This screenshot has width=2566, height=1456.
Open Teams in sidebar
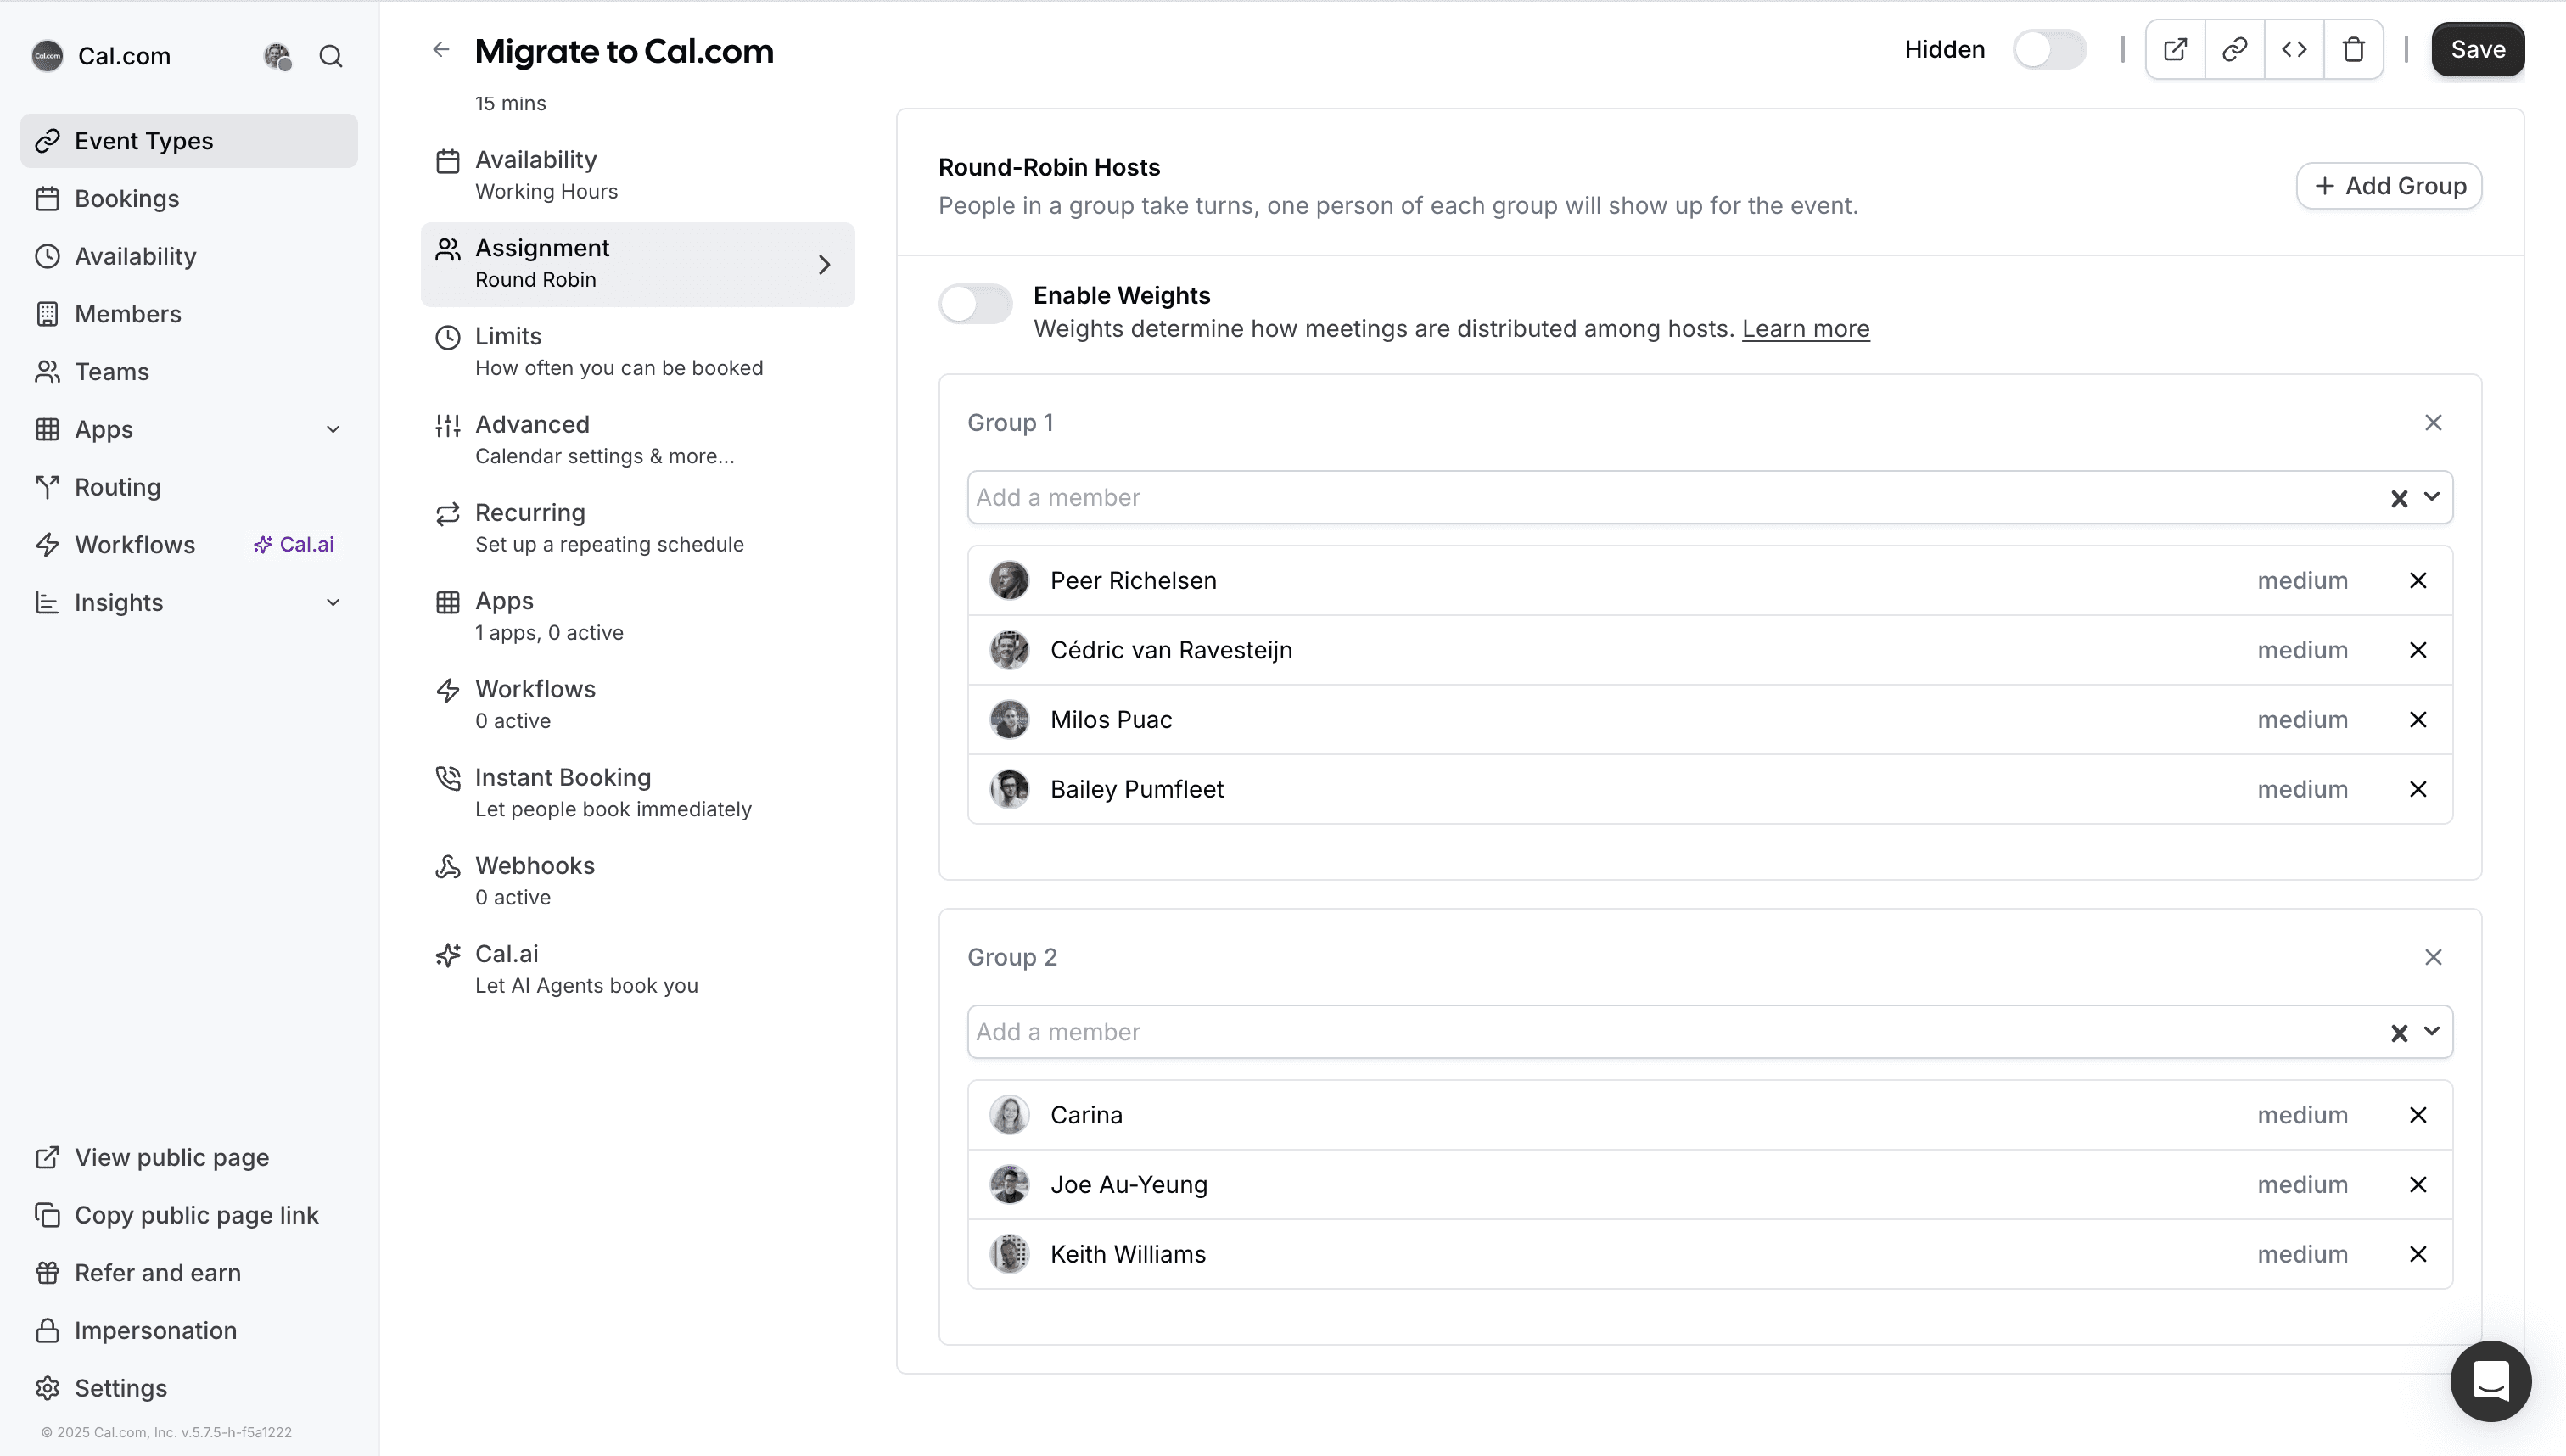(x=189, y=372)
